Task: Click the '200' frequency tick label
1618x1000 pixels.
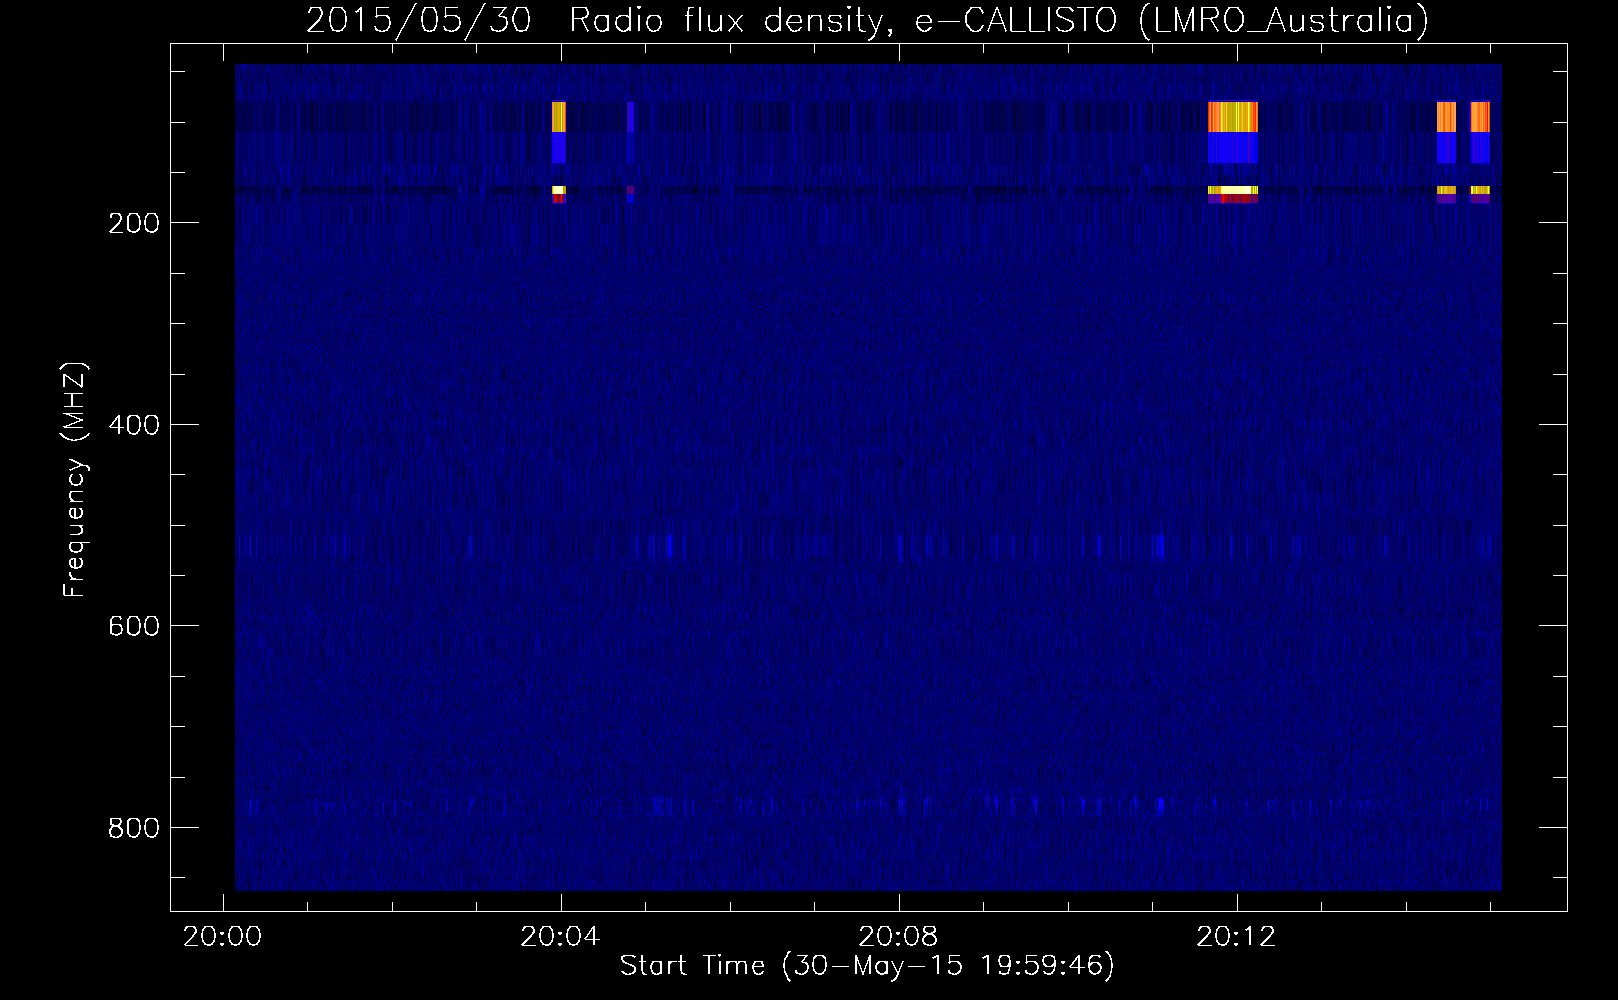Action: (133, 223)
